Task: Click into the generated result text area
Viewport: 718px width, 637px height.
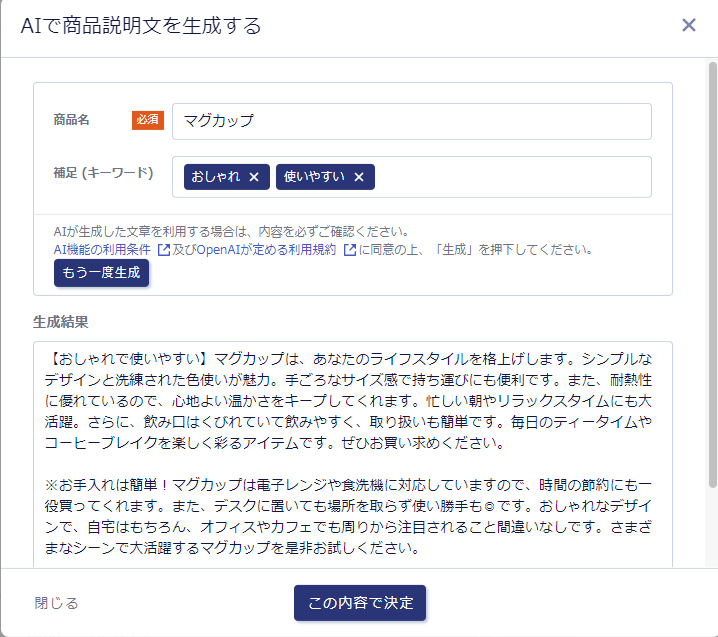Action: [353, 454]
